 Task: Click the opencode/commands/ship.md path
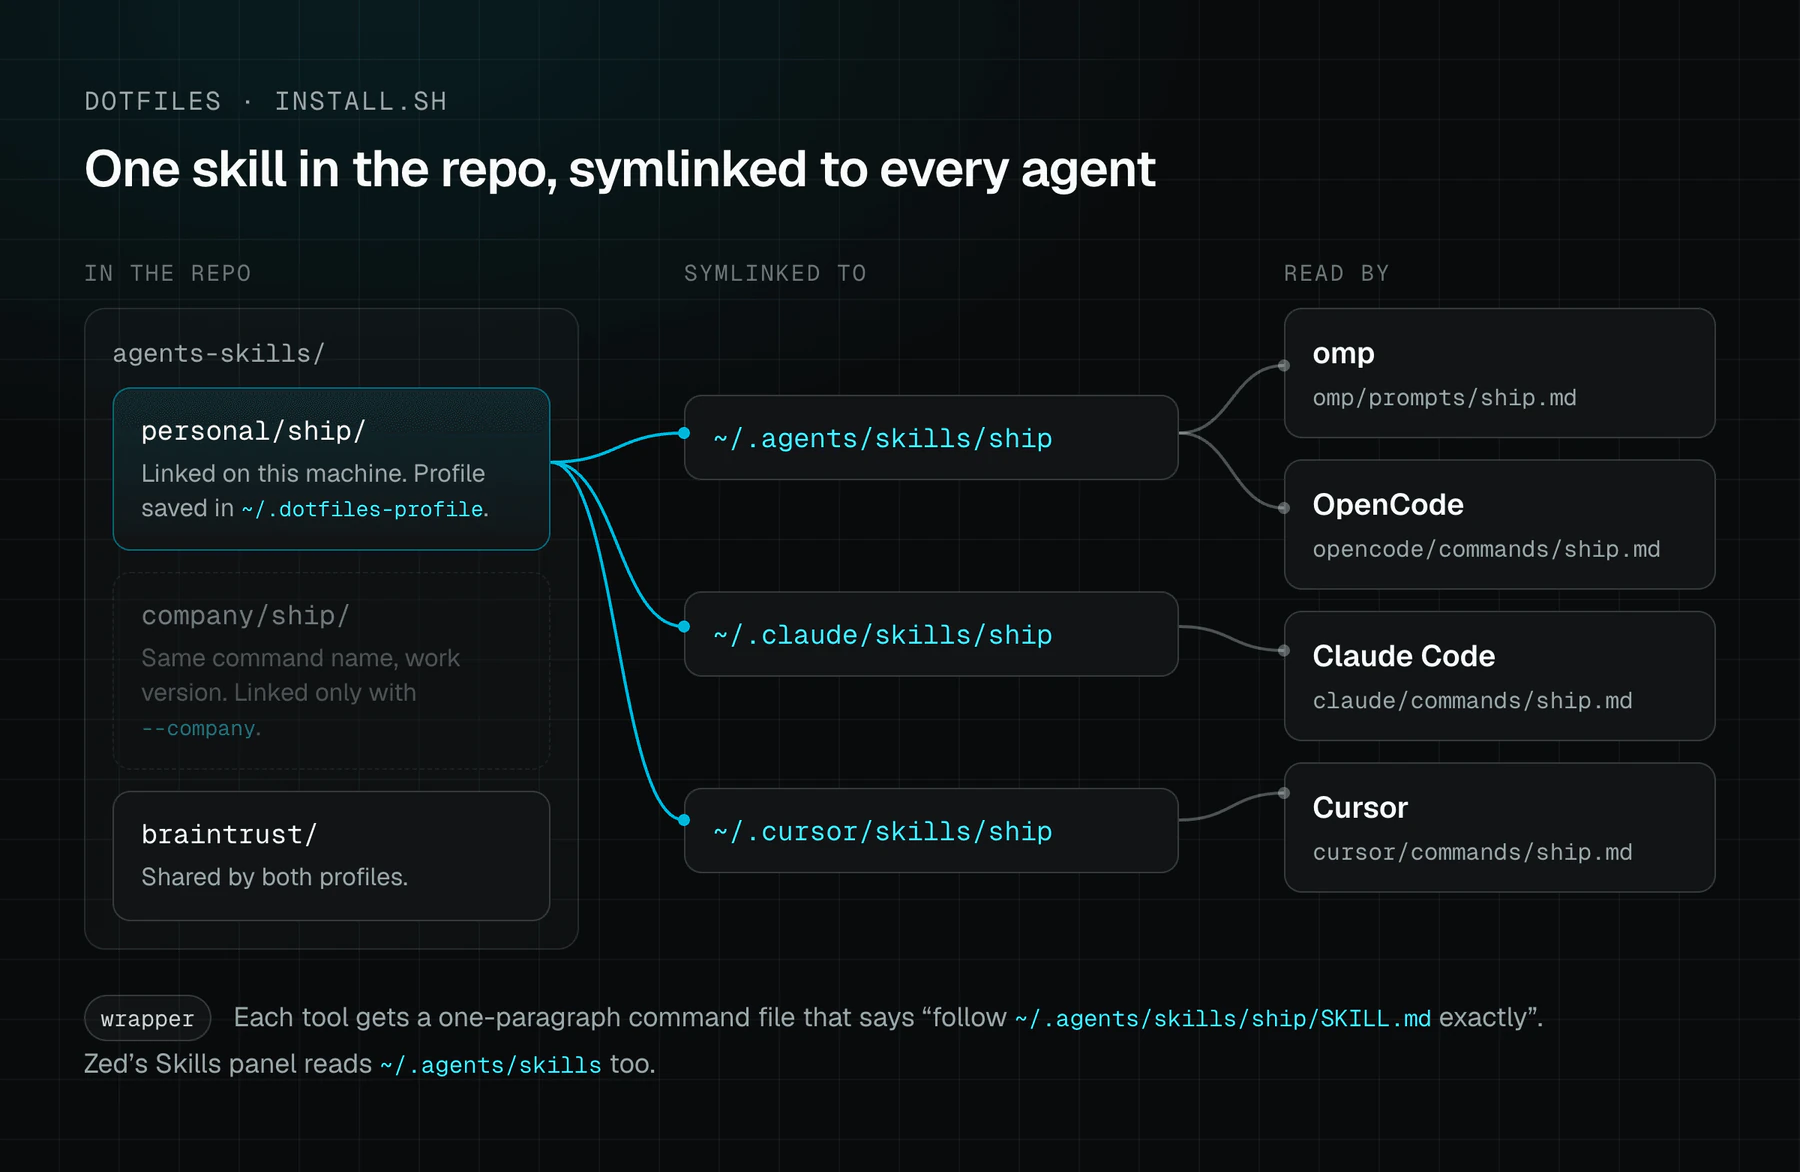click(1486, 549)
